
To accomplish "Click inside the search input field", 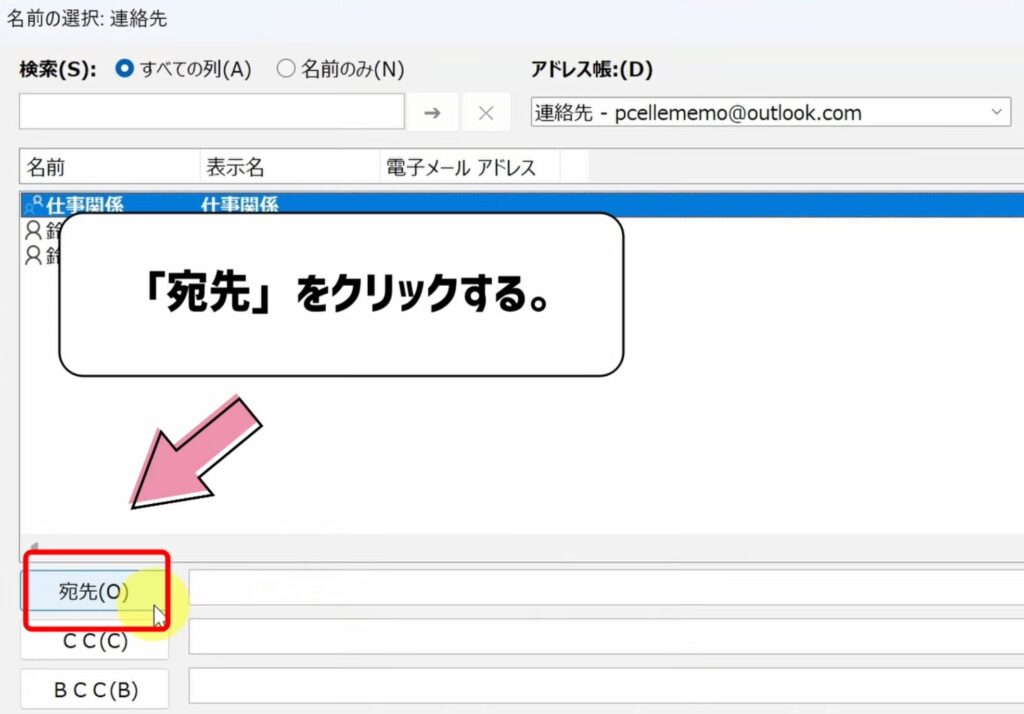I will [210, 112].
